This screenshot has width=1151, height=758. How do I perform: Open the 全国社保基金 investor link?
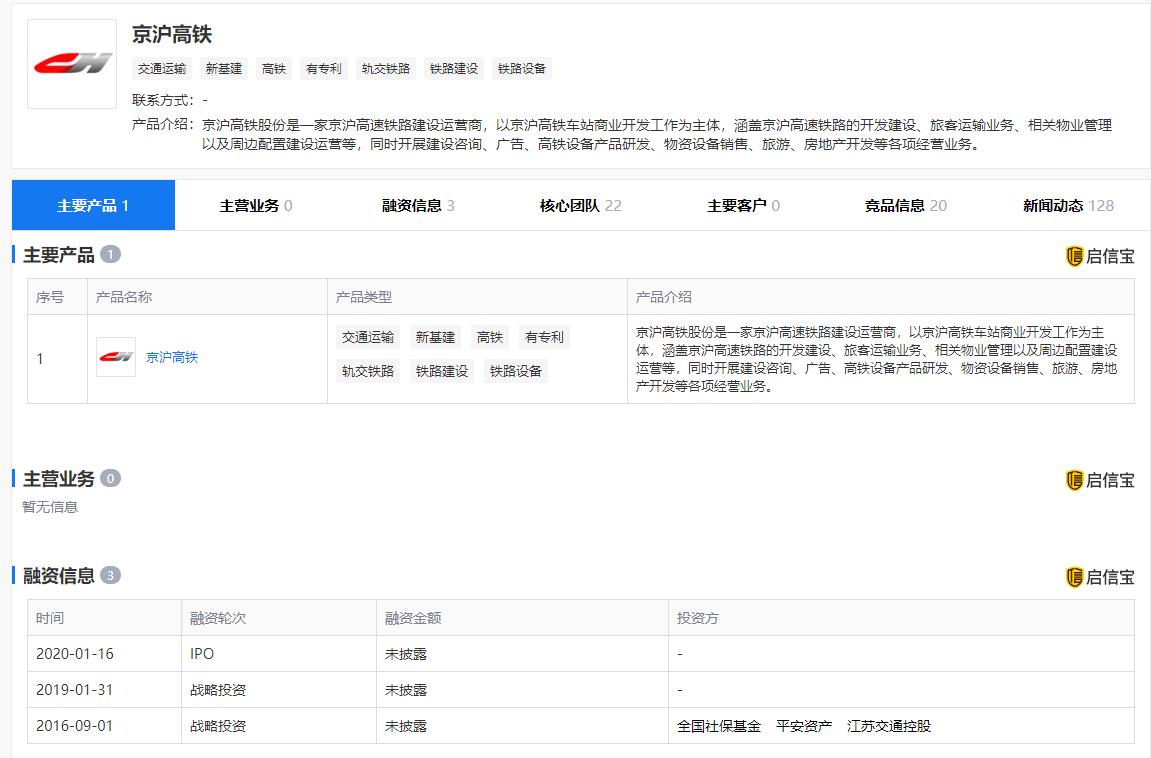pos(719,726)
